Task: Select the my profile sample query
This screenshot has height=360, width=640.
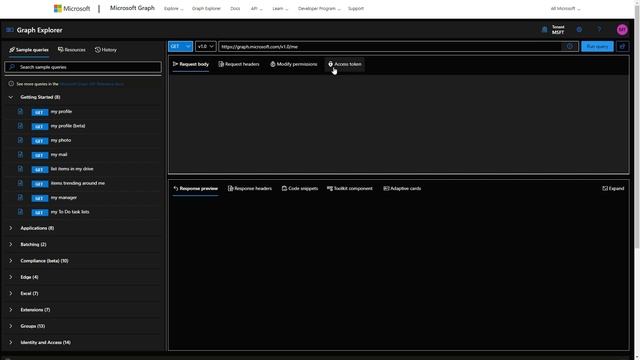Action: pyautogui.click(x=61, y=111)
